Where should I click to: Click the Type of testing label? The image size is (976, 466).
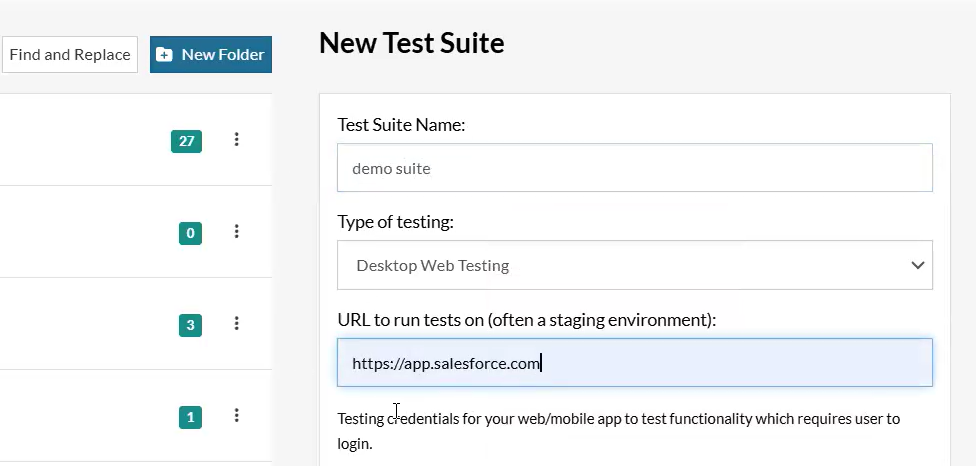coord(395,222)
